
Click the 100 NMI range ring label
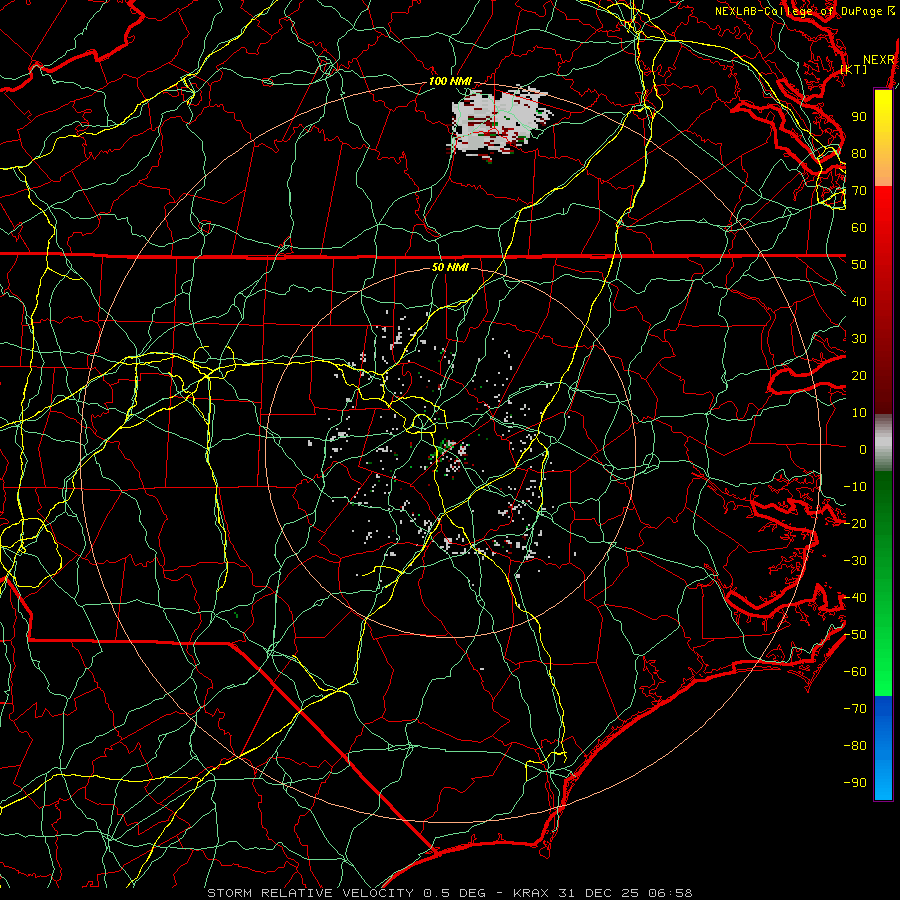click(x=450, y=81)
